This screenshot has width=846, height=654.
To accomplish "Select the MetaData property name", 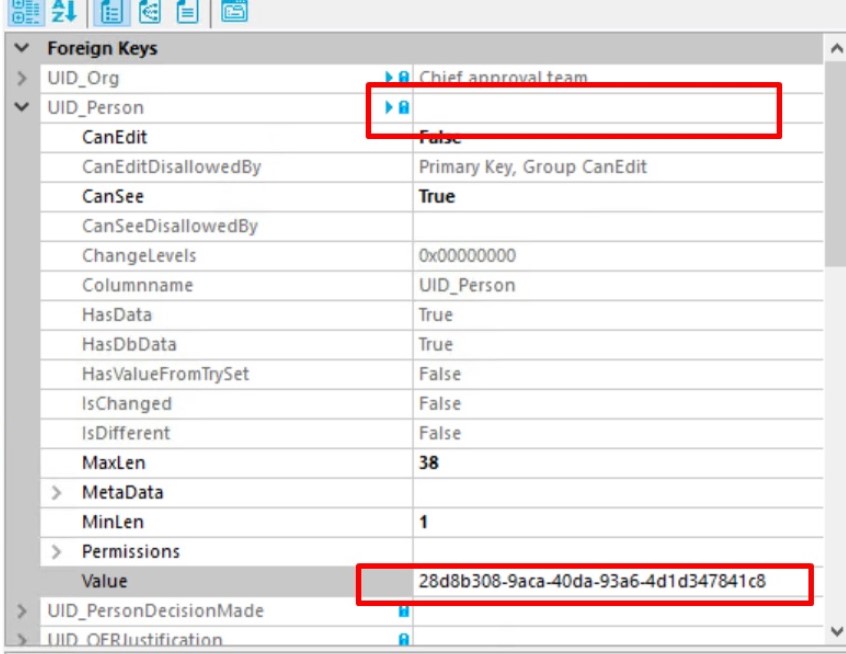I will [x=122, y=493].
